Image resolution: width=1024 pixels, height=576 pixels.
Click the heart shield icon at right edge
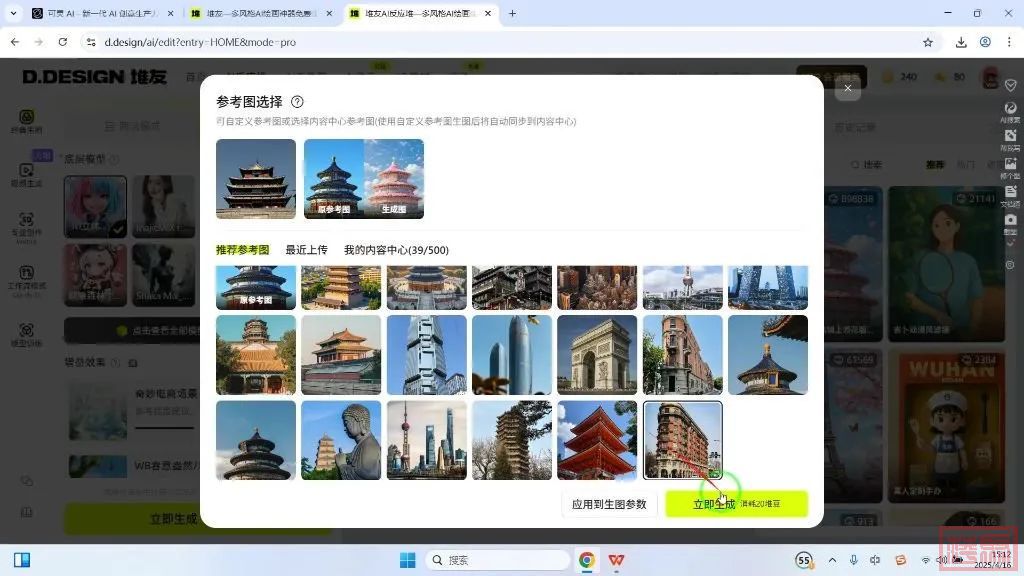coord(1010,85)
